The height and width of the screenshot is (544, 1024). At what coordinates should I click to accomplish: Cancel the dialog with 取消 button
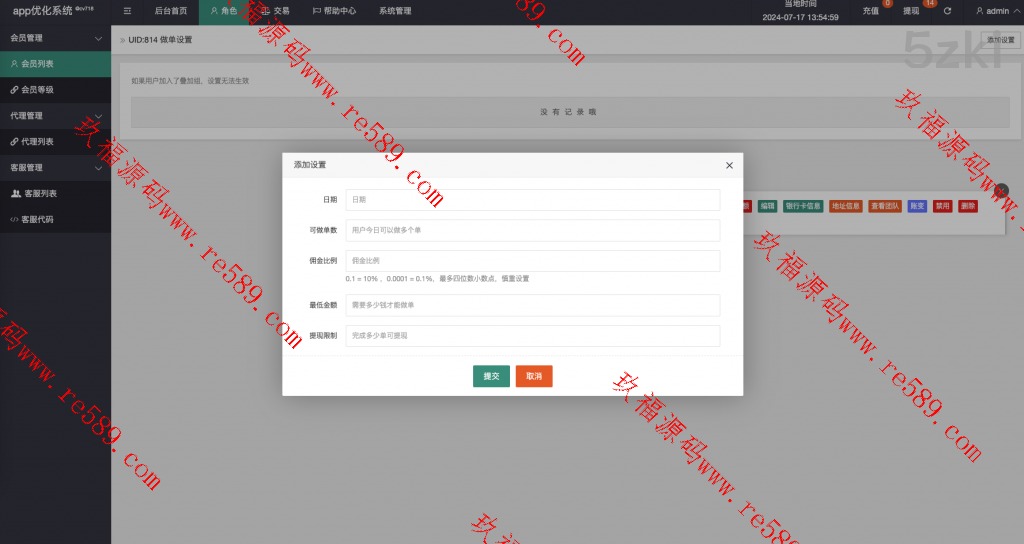coord(534,376)
